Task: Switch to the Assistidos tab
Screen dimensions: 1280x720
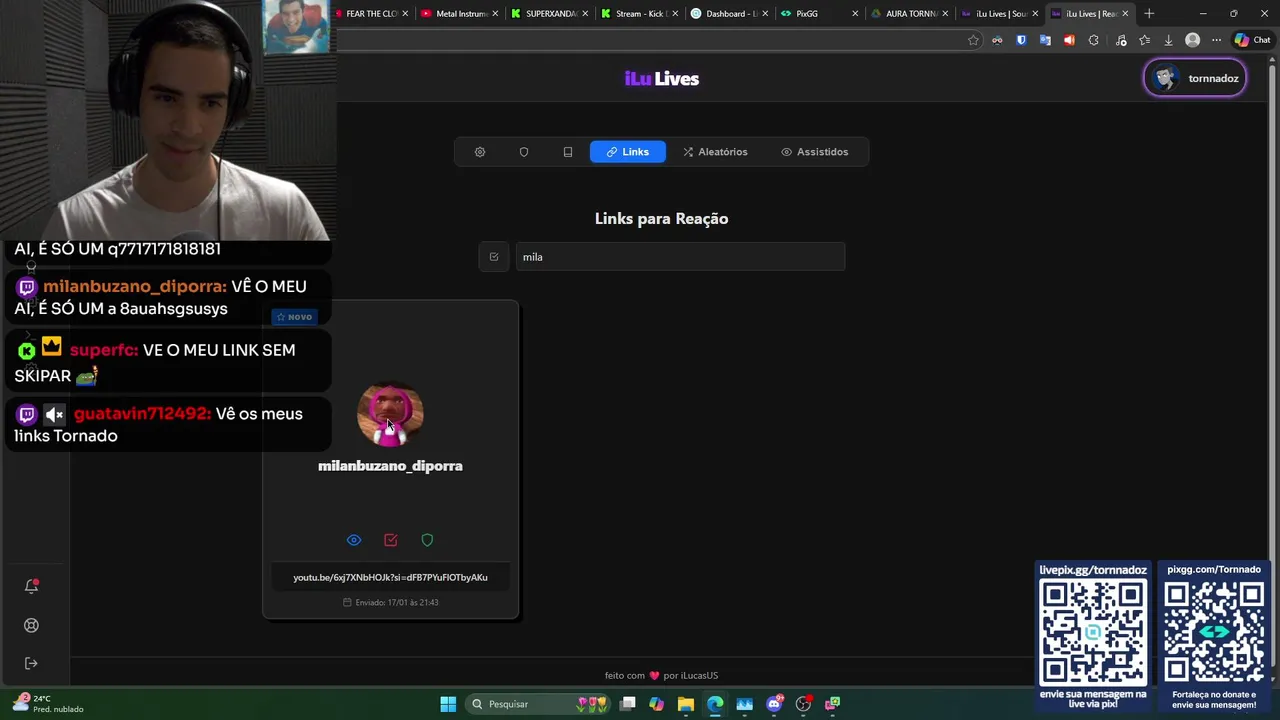Action: [814, 152]
